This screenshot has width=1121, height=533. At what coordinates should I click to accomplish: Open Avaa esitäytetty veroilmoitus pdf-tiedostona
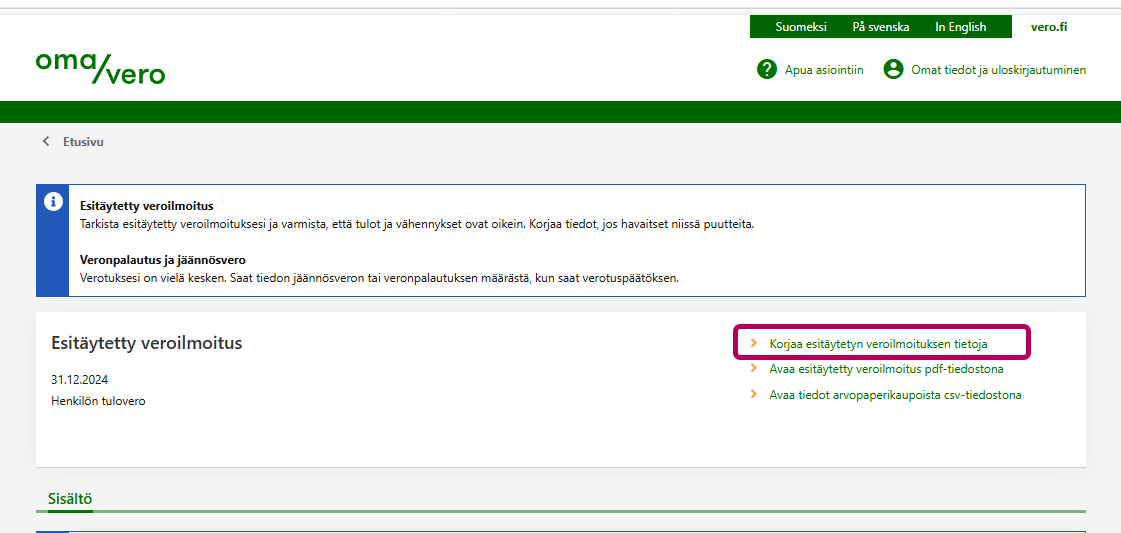point(886,369)
